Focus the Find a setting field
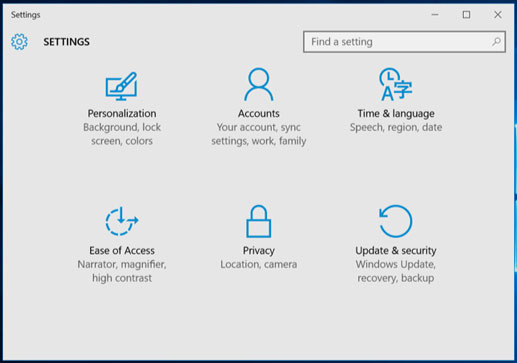 tap(404, 42)
